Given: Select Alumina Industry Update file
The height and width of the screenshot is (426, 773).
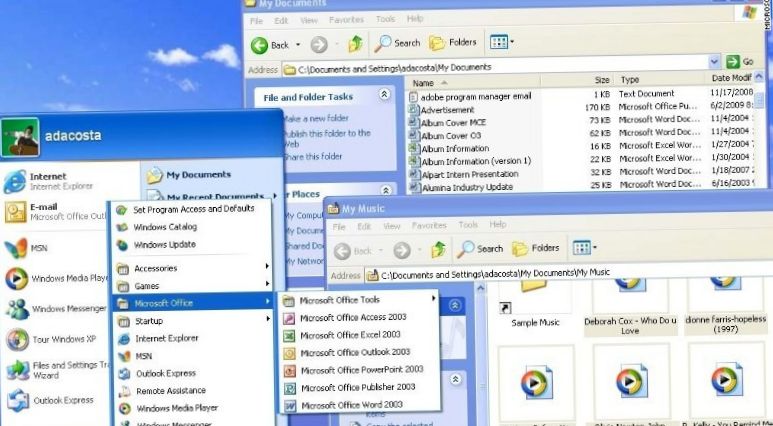Looking at the screenshot, I should point(461,187).
